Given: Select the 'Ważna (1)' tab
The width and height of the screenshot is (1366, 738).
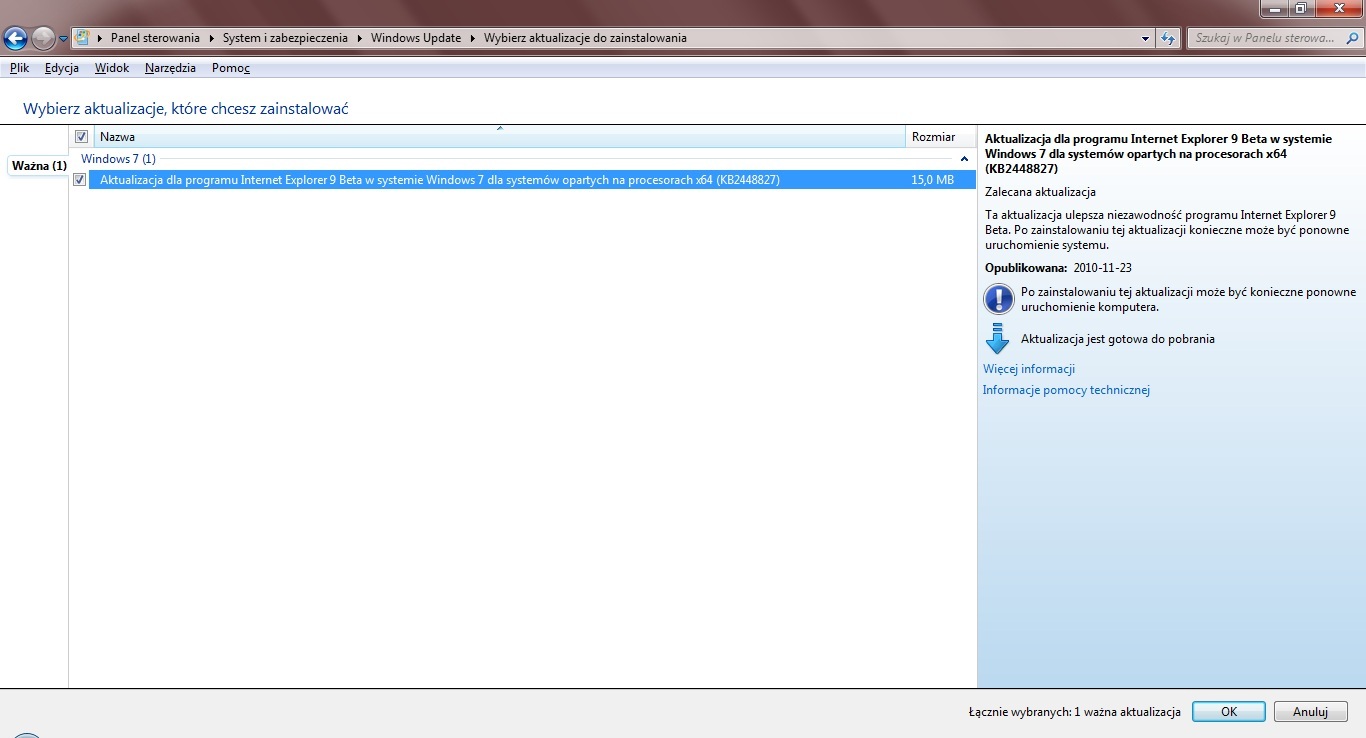Looking at the screenshot, I should 39,165.
